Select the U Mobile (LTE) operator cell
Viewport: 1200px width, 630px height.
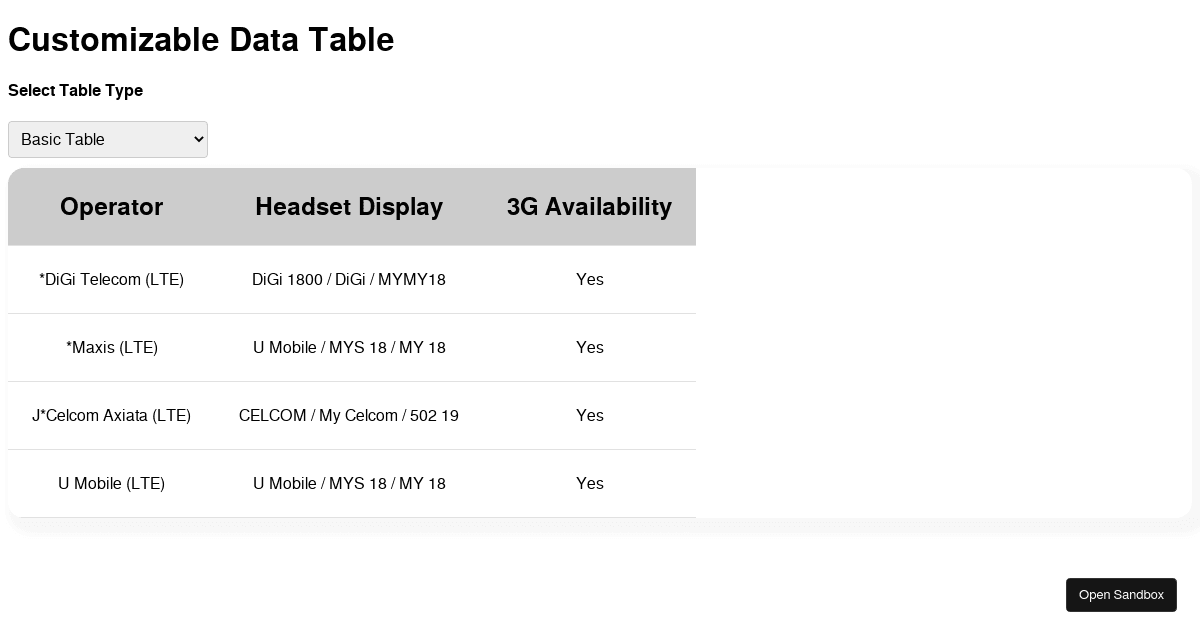111,484
